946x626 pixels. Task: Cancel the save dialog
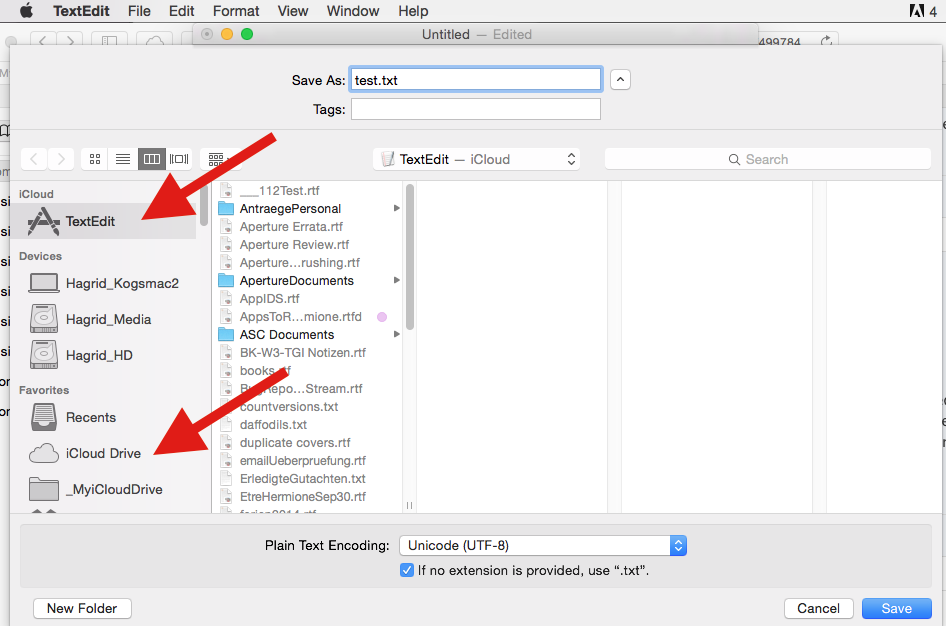click(x=818, y=609)
